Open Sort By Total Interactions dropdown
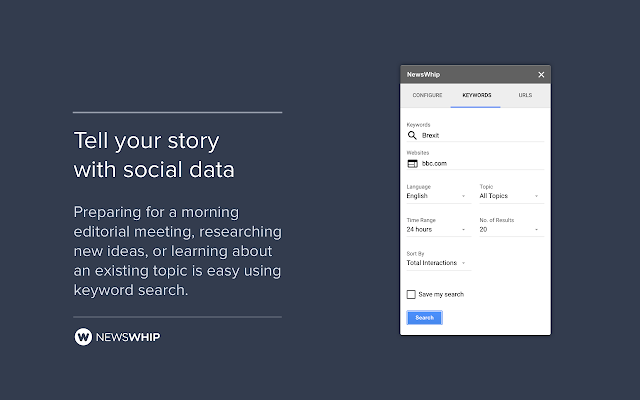The image size is (640, 400). coord(439,262)
